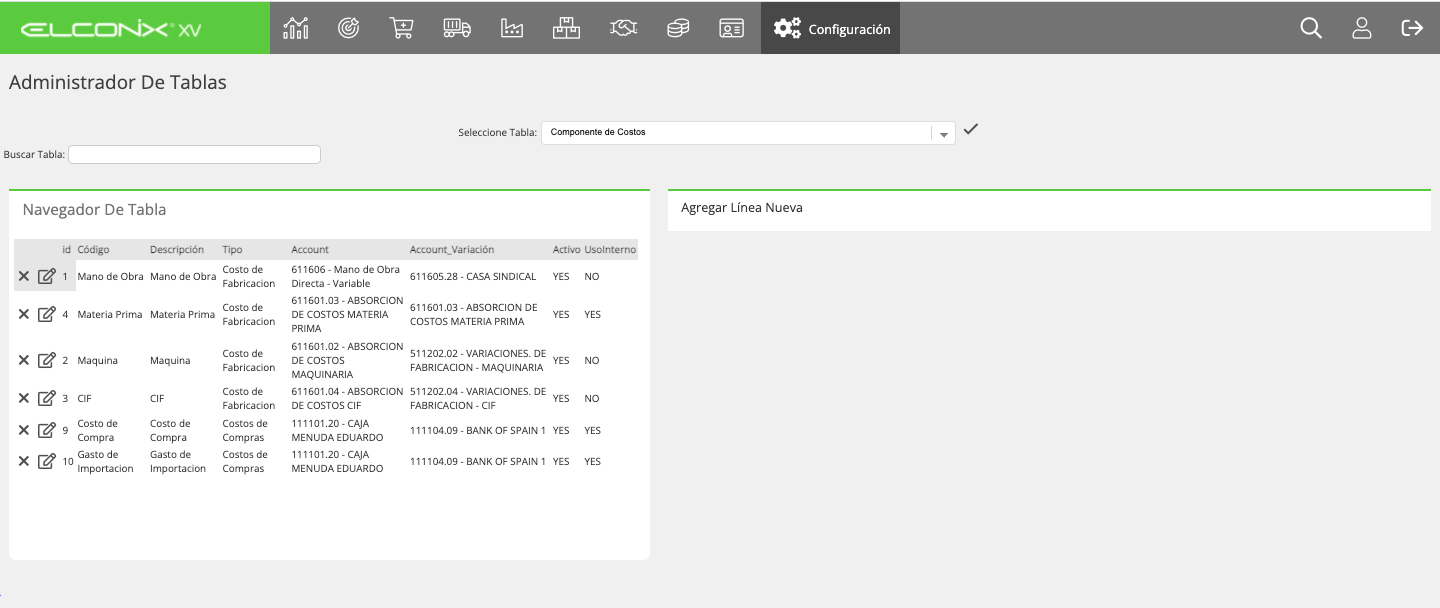This screenshot has width=1440, height=608.
Task: Expand the Seleccione Tabla dropdown
Action: point(943,133)
